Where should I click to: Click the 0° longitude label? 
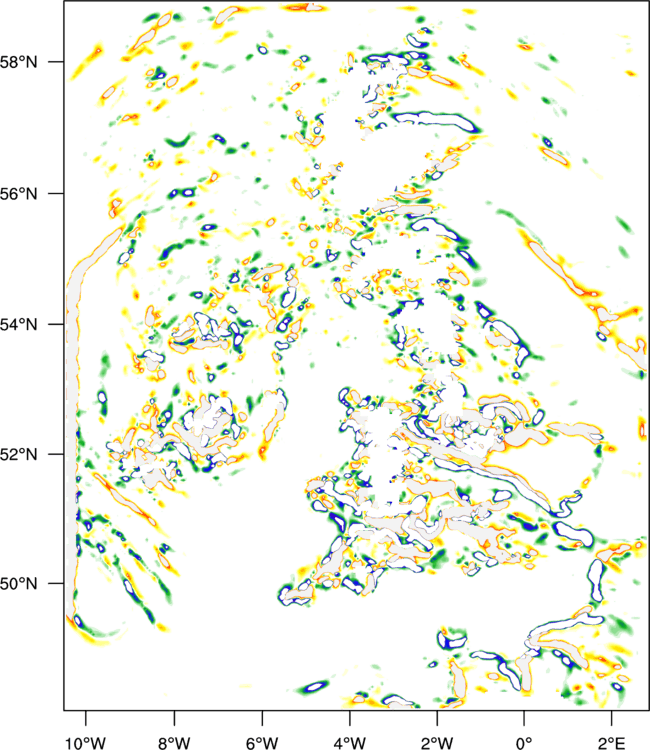point(524,743)
